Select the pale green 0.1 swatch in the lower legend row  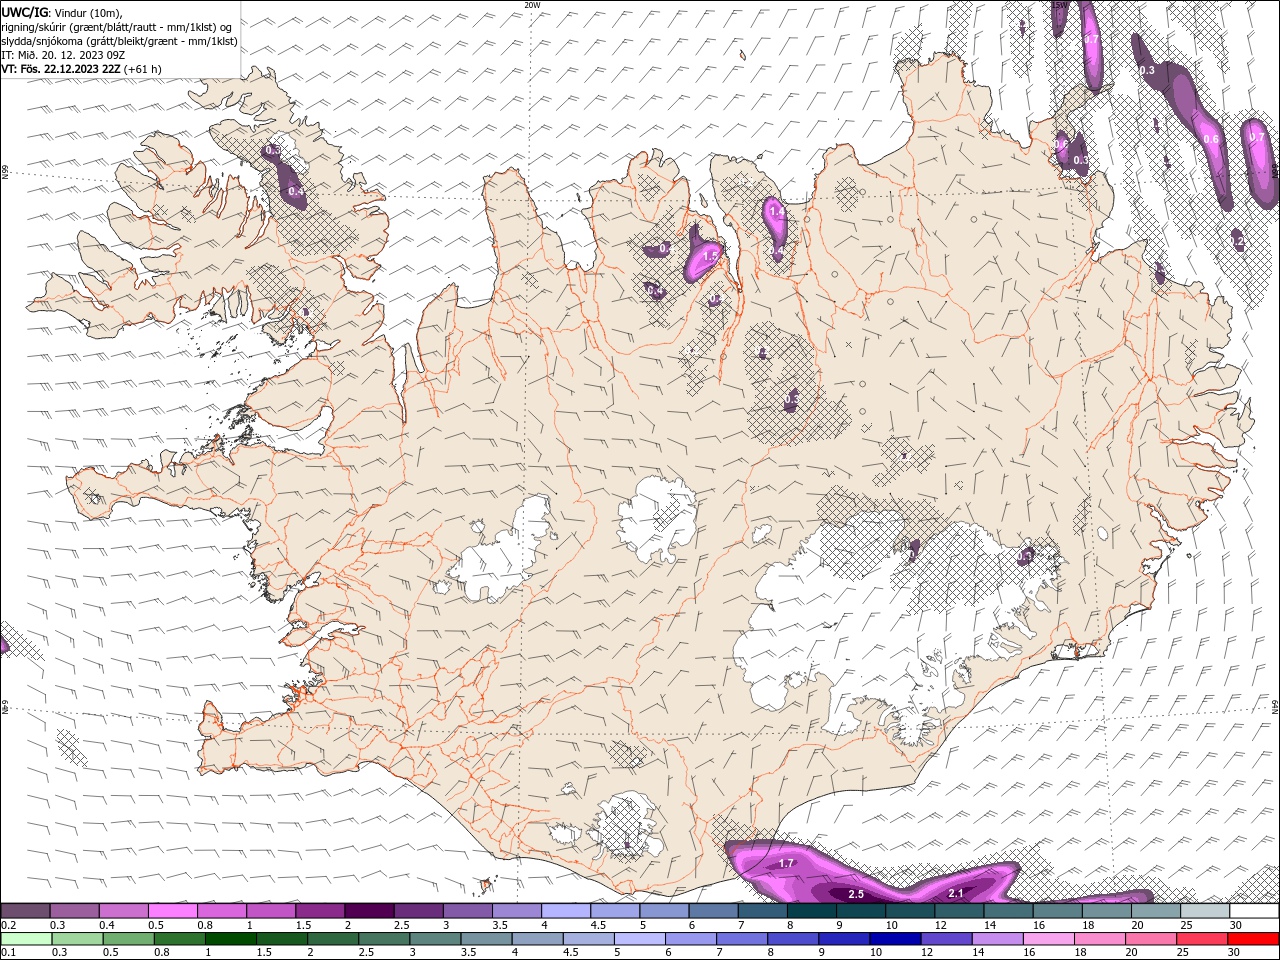pos(26,939)
